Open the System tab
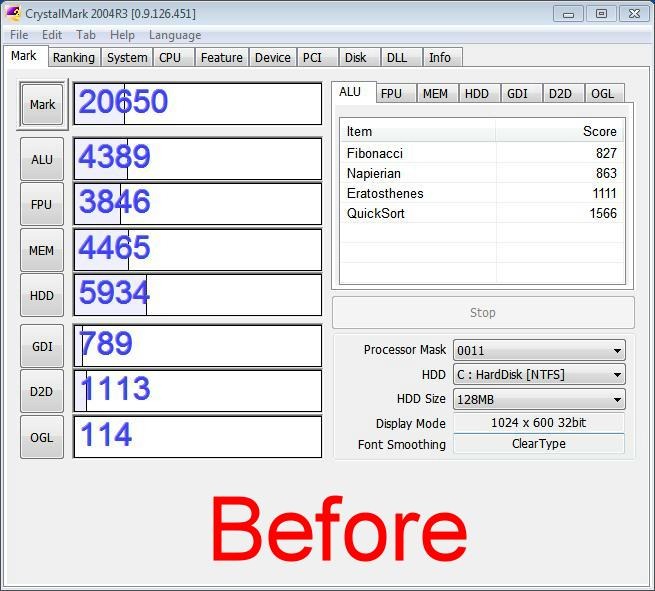655x591 pixels. coord(127,58)
